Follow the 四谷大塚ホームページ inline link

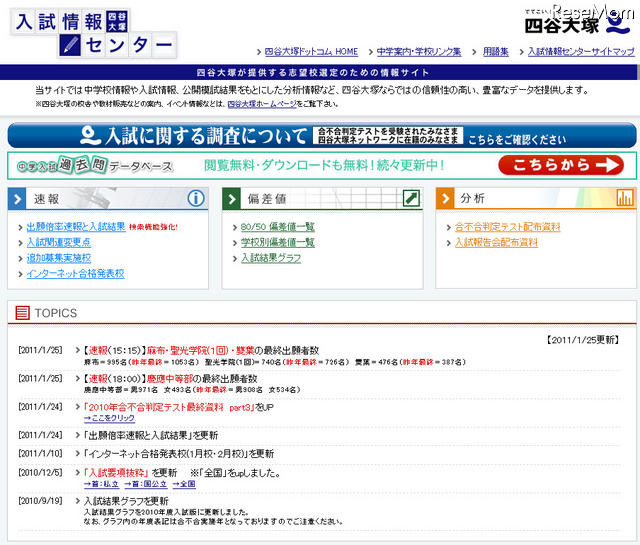(x=262, y=104)
